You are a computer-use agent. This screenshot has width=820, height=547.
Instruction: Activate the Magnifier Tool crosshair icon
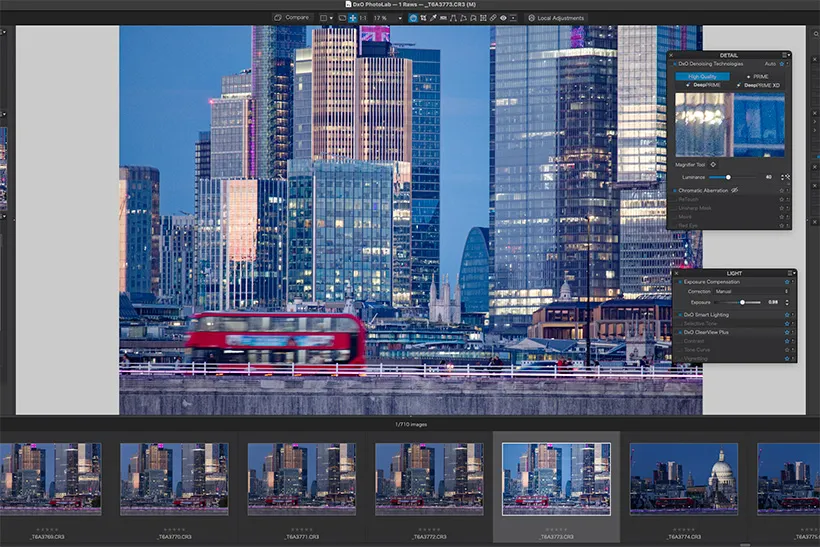pyautogui.click(x=713, y=165)
